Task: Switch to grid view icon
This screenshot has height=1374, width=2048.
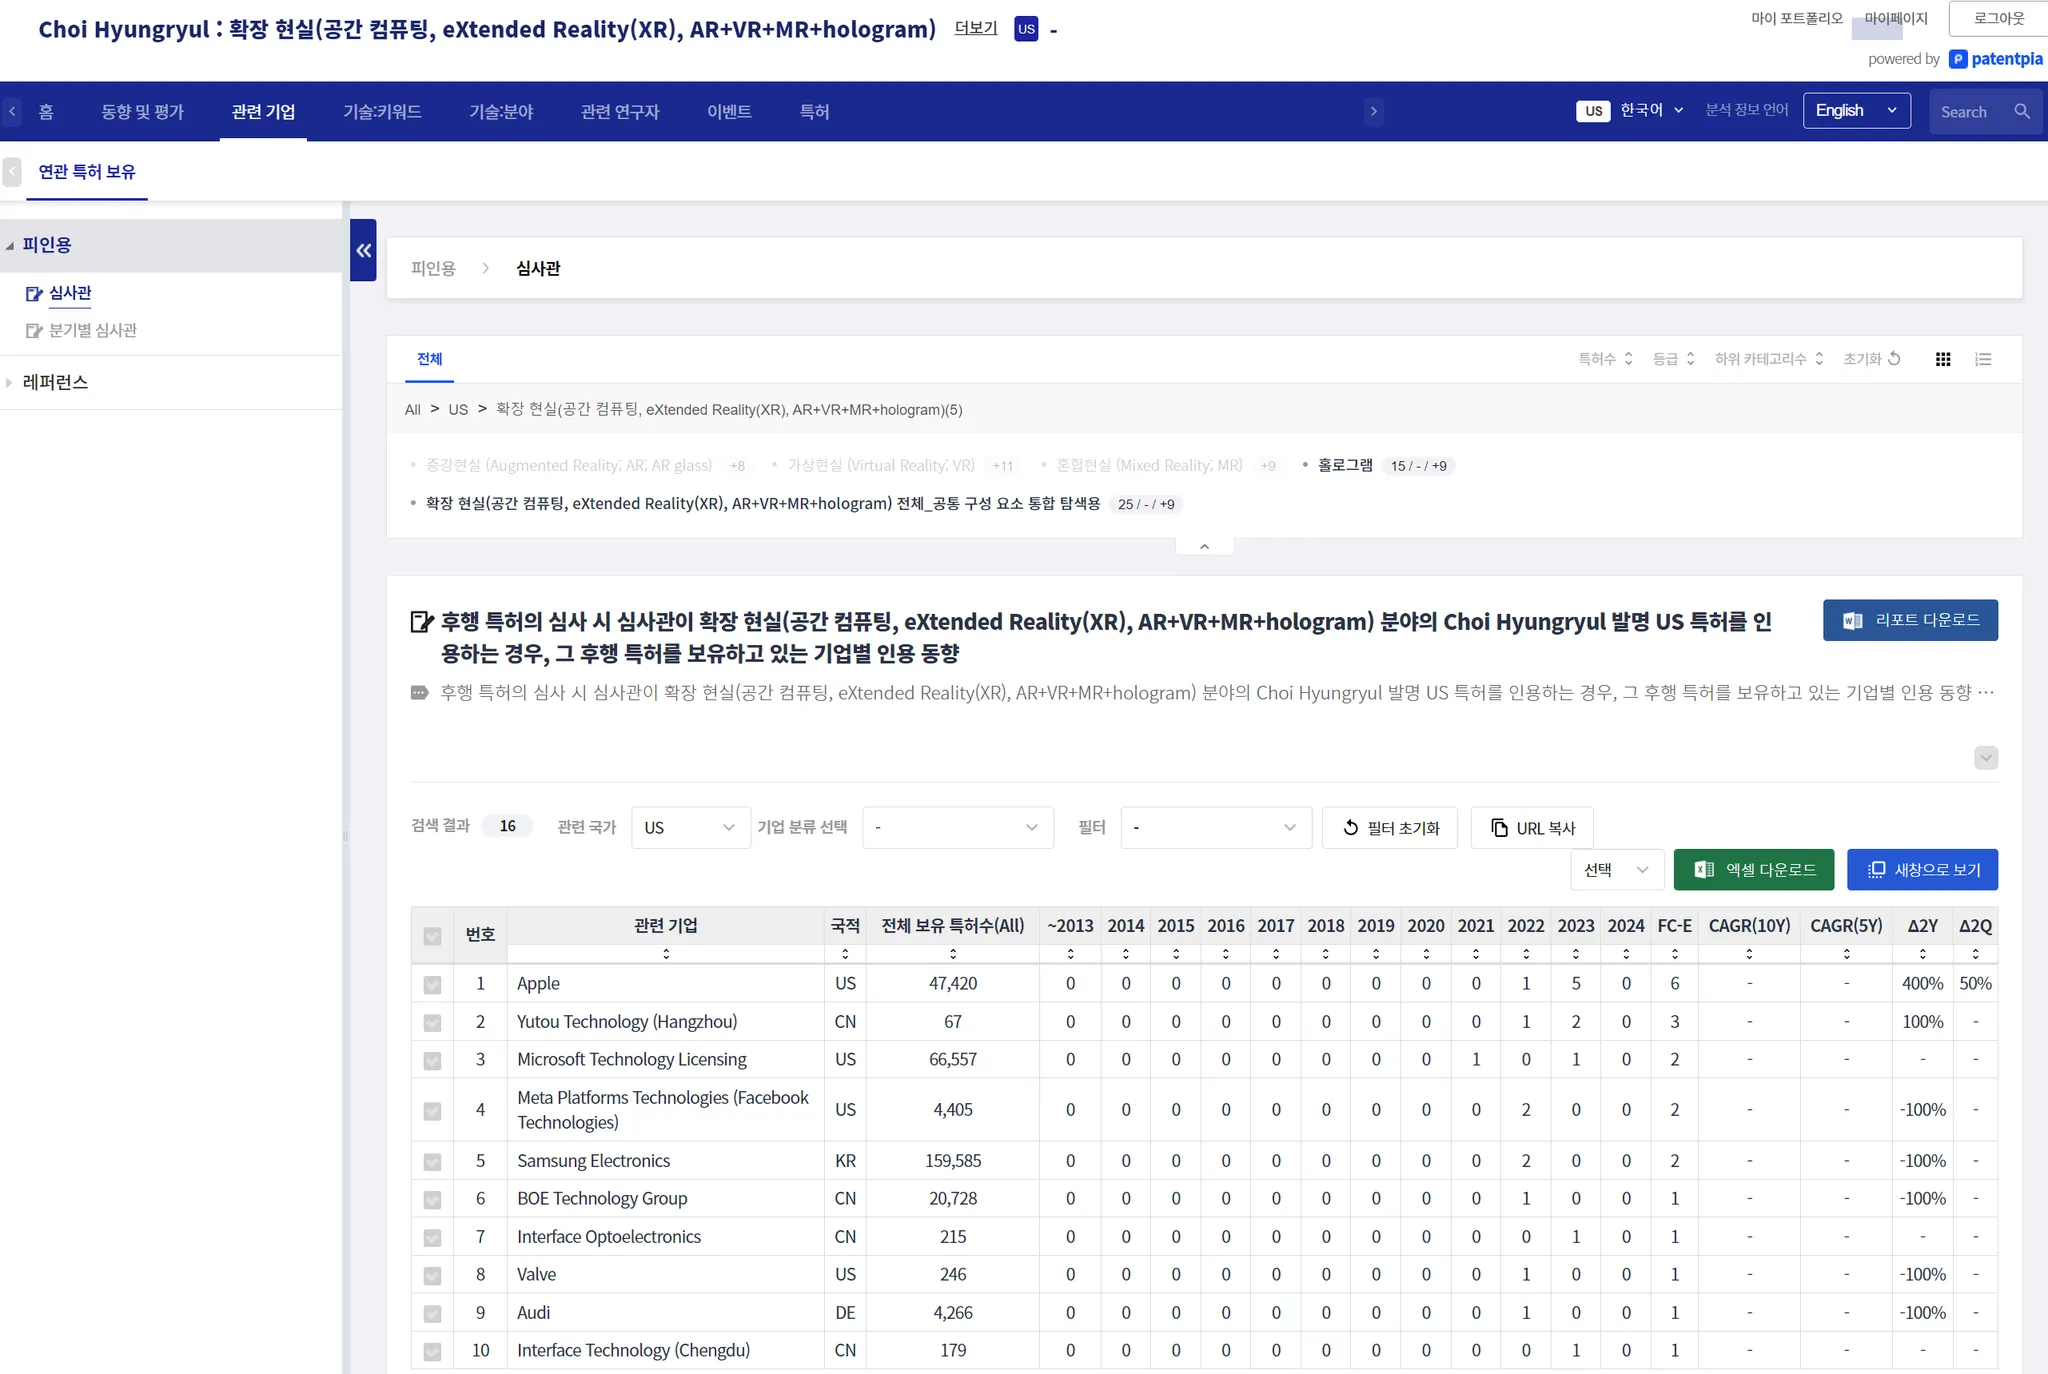Action: coord(1943,359)
